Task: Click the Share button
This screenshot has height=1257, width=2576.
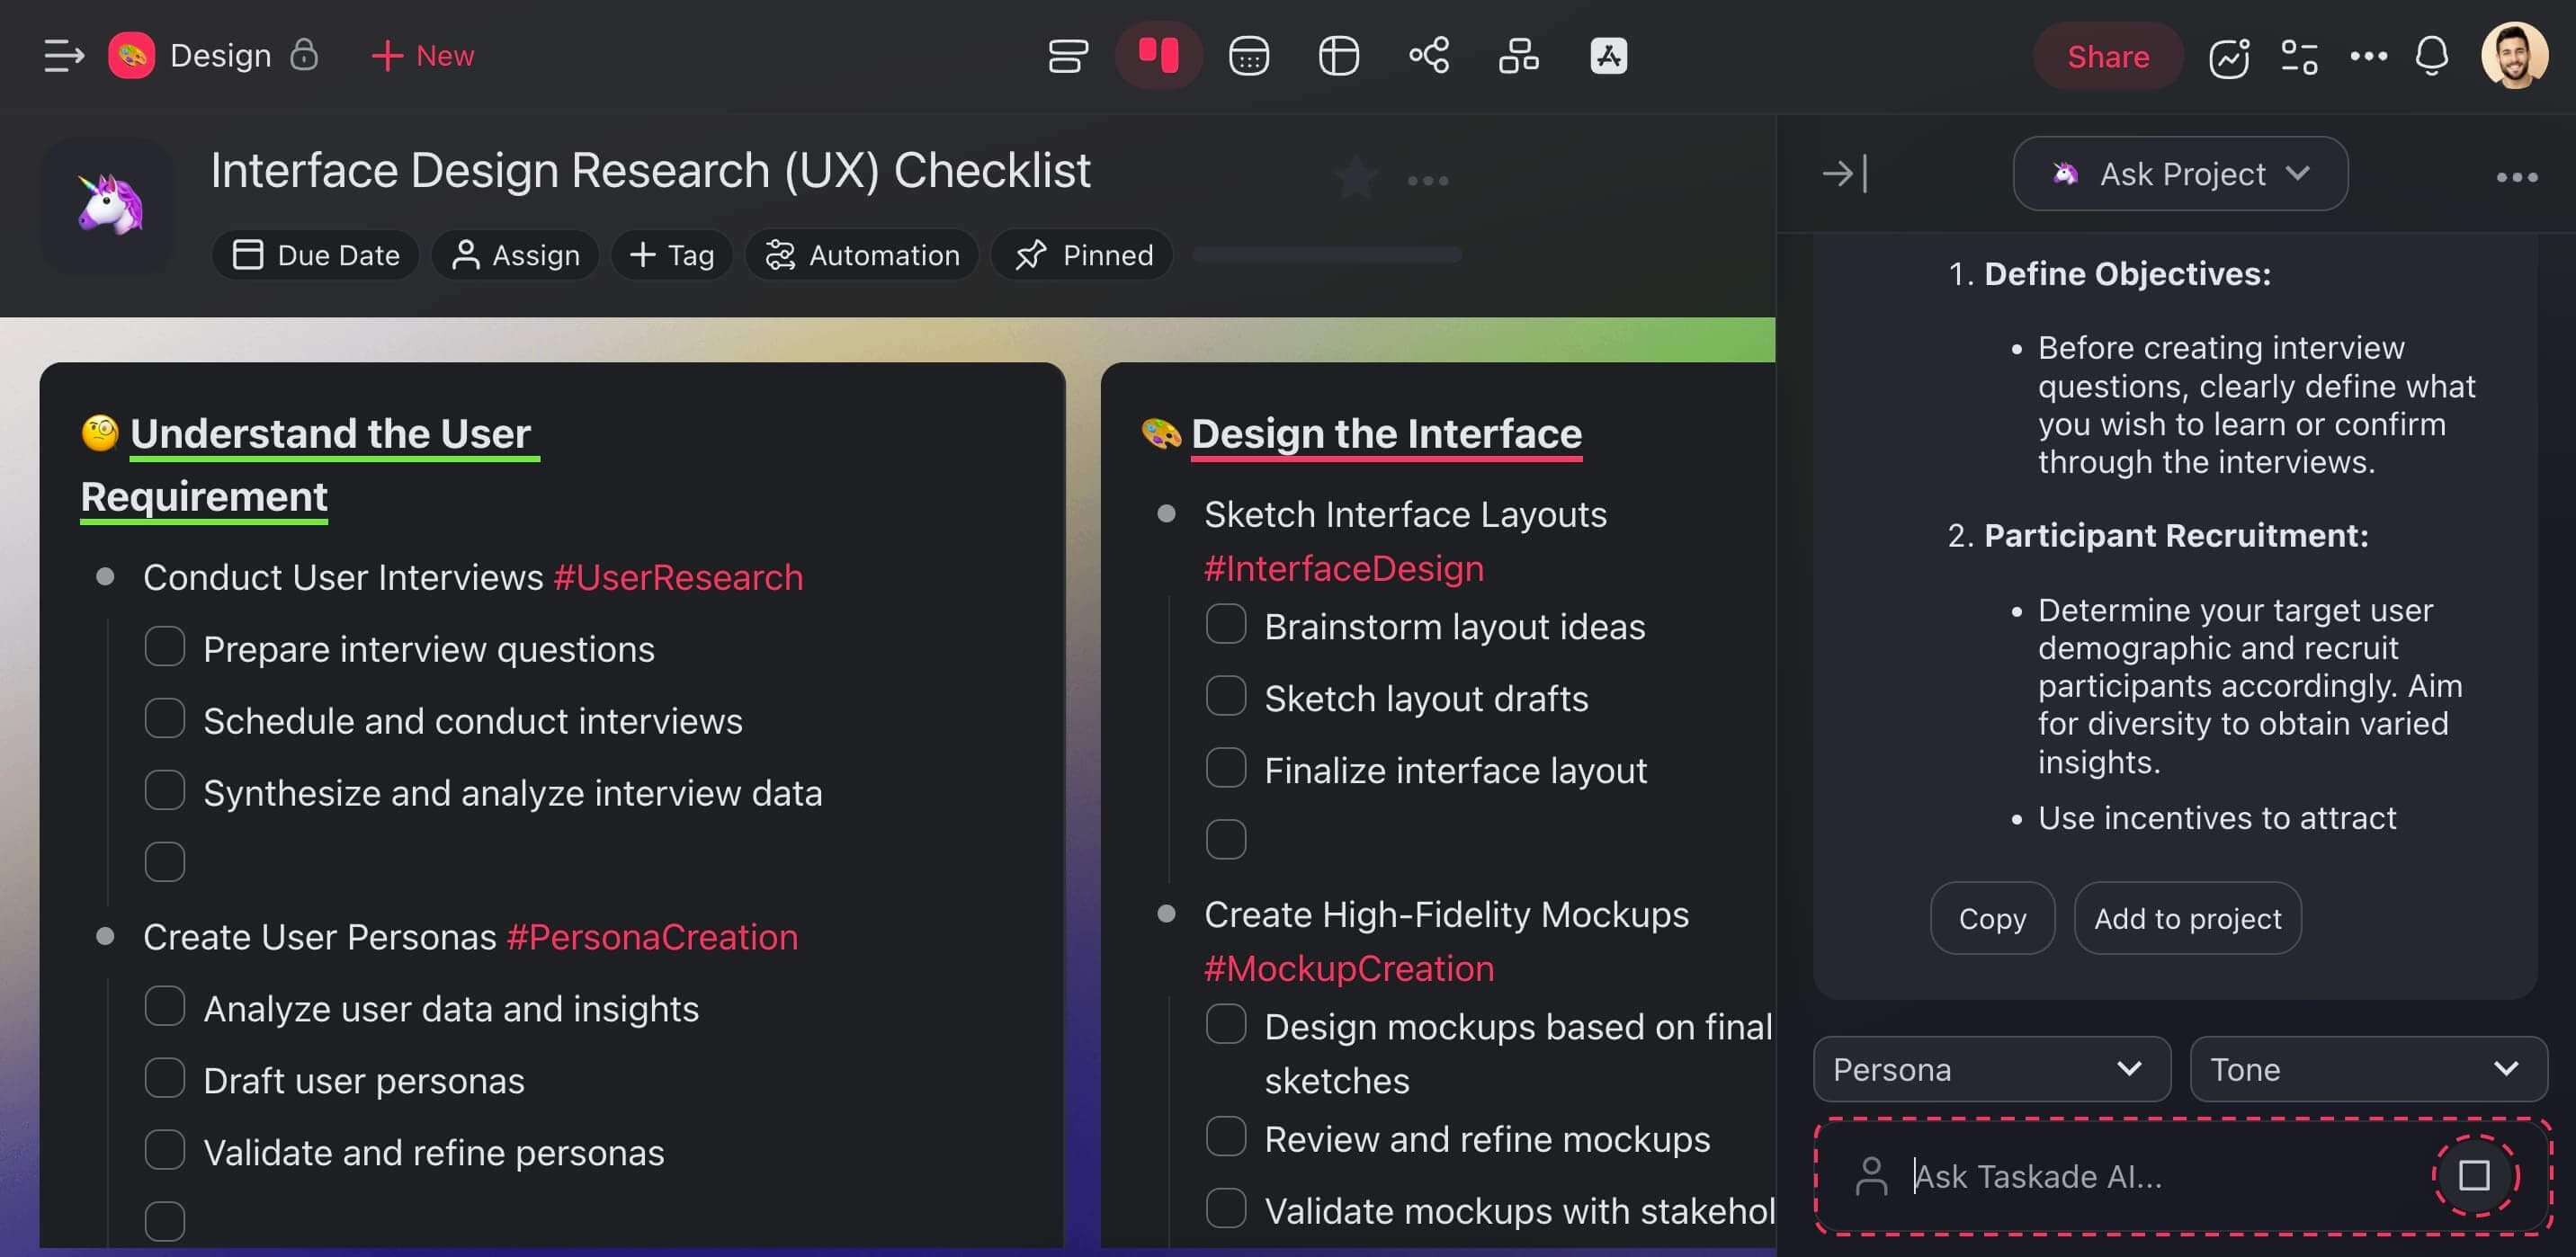Action: (x=2107, y=56)
